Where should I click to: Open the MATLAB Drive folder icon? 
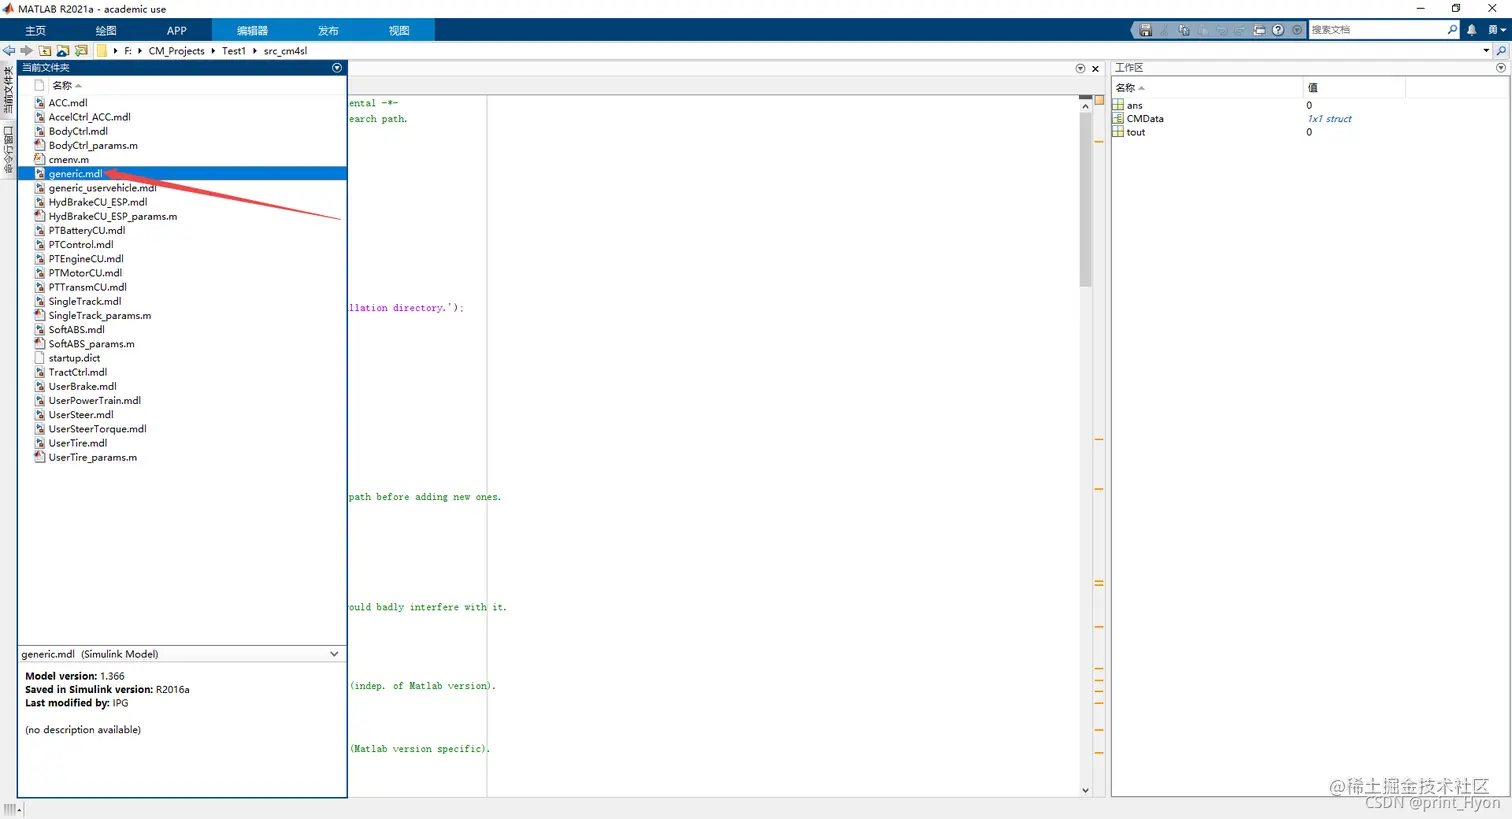pyautogui.click(x=63, y=50)
